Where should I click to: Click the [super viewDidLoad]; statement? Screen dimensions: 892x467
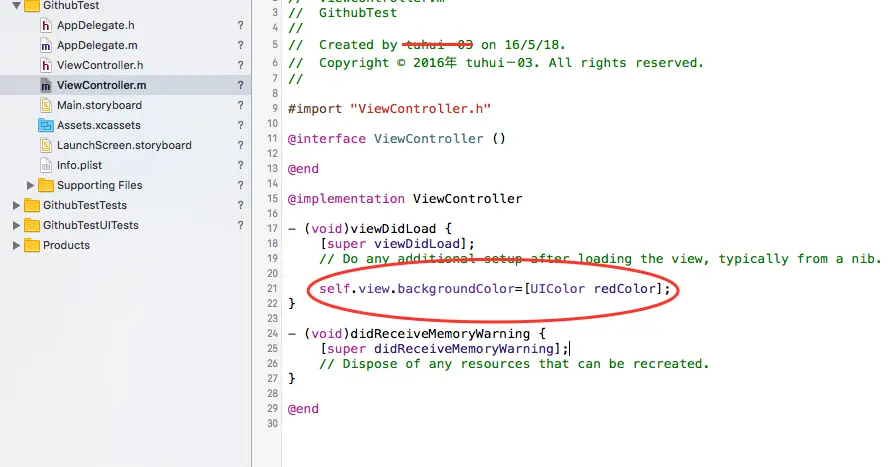click(397, 243)
